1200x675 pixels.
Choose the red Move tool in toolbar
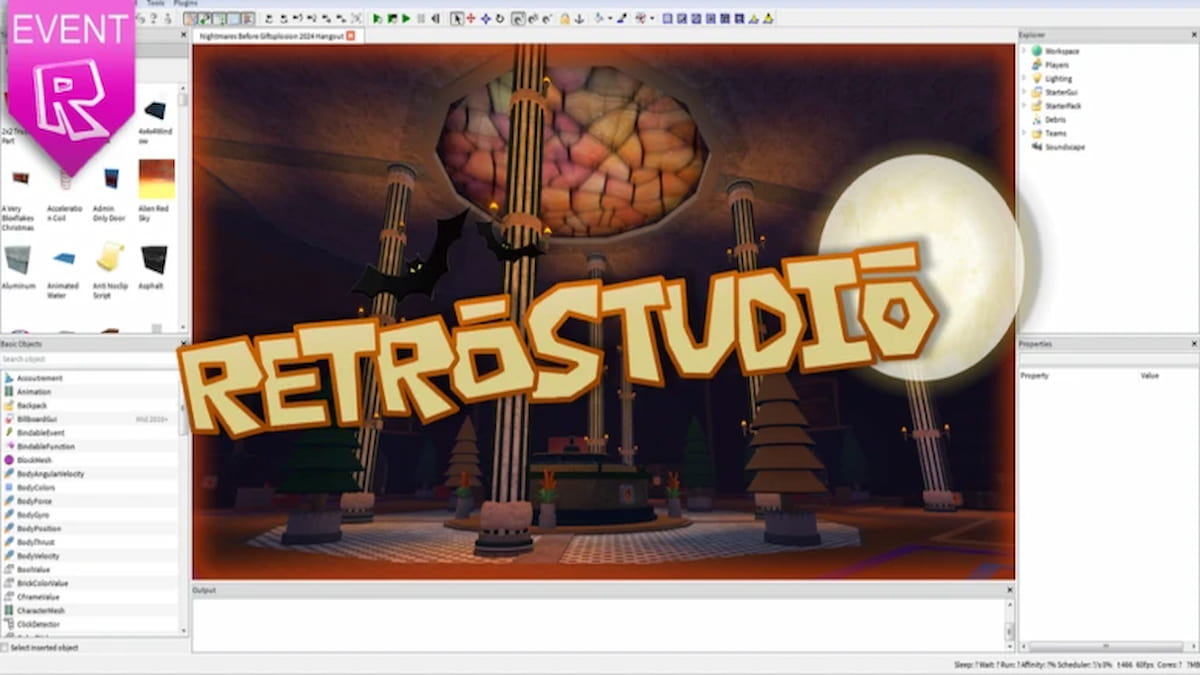[471, 19]
